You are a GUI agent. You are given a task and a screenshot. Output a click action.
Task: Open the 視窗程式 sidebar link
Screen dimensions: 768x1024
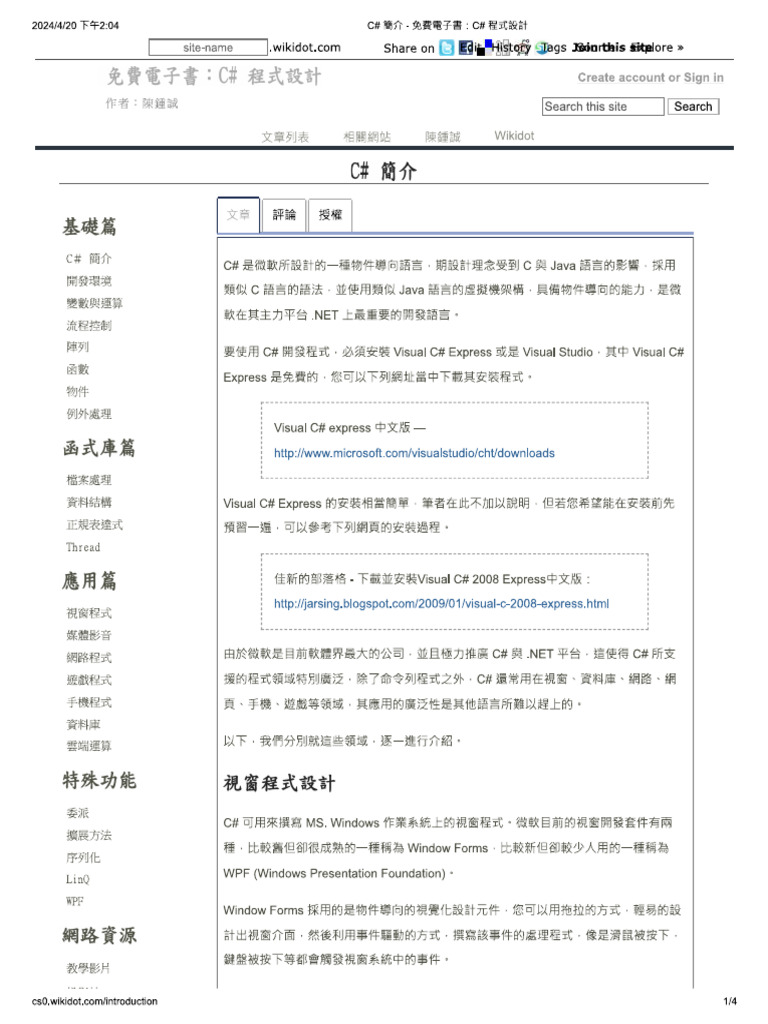(x=89, y=613)
